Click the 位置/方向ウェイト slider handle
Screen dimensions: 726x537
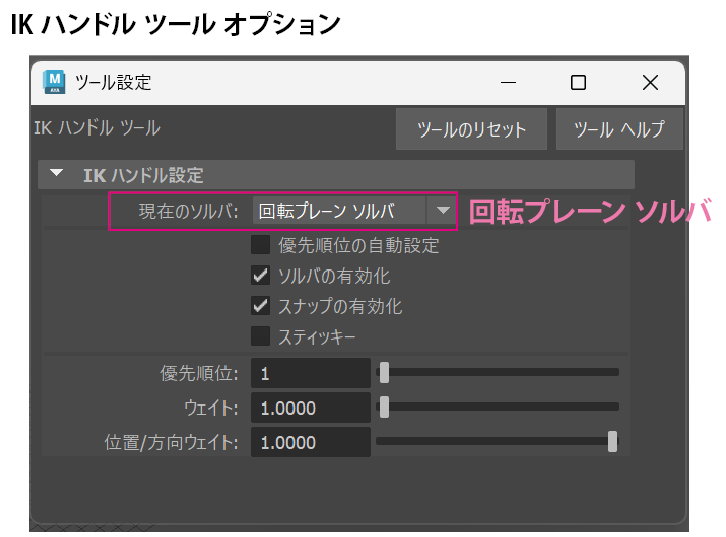click(x=612, y=441)
